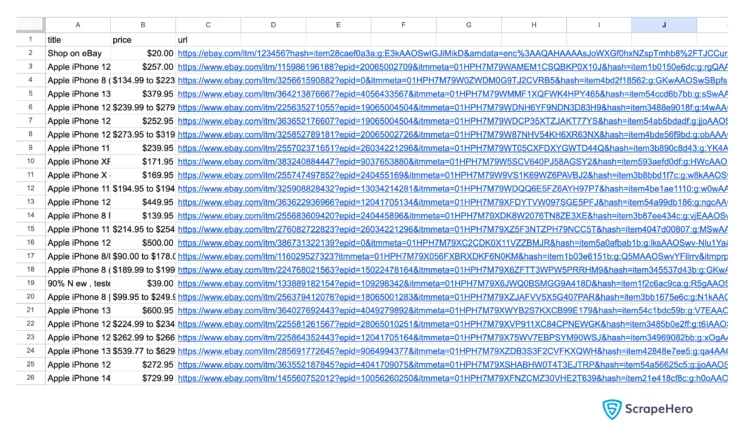Select column B header
Image resolution: width=744 pixels, height=439 pixels.
143,25
